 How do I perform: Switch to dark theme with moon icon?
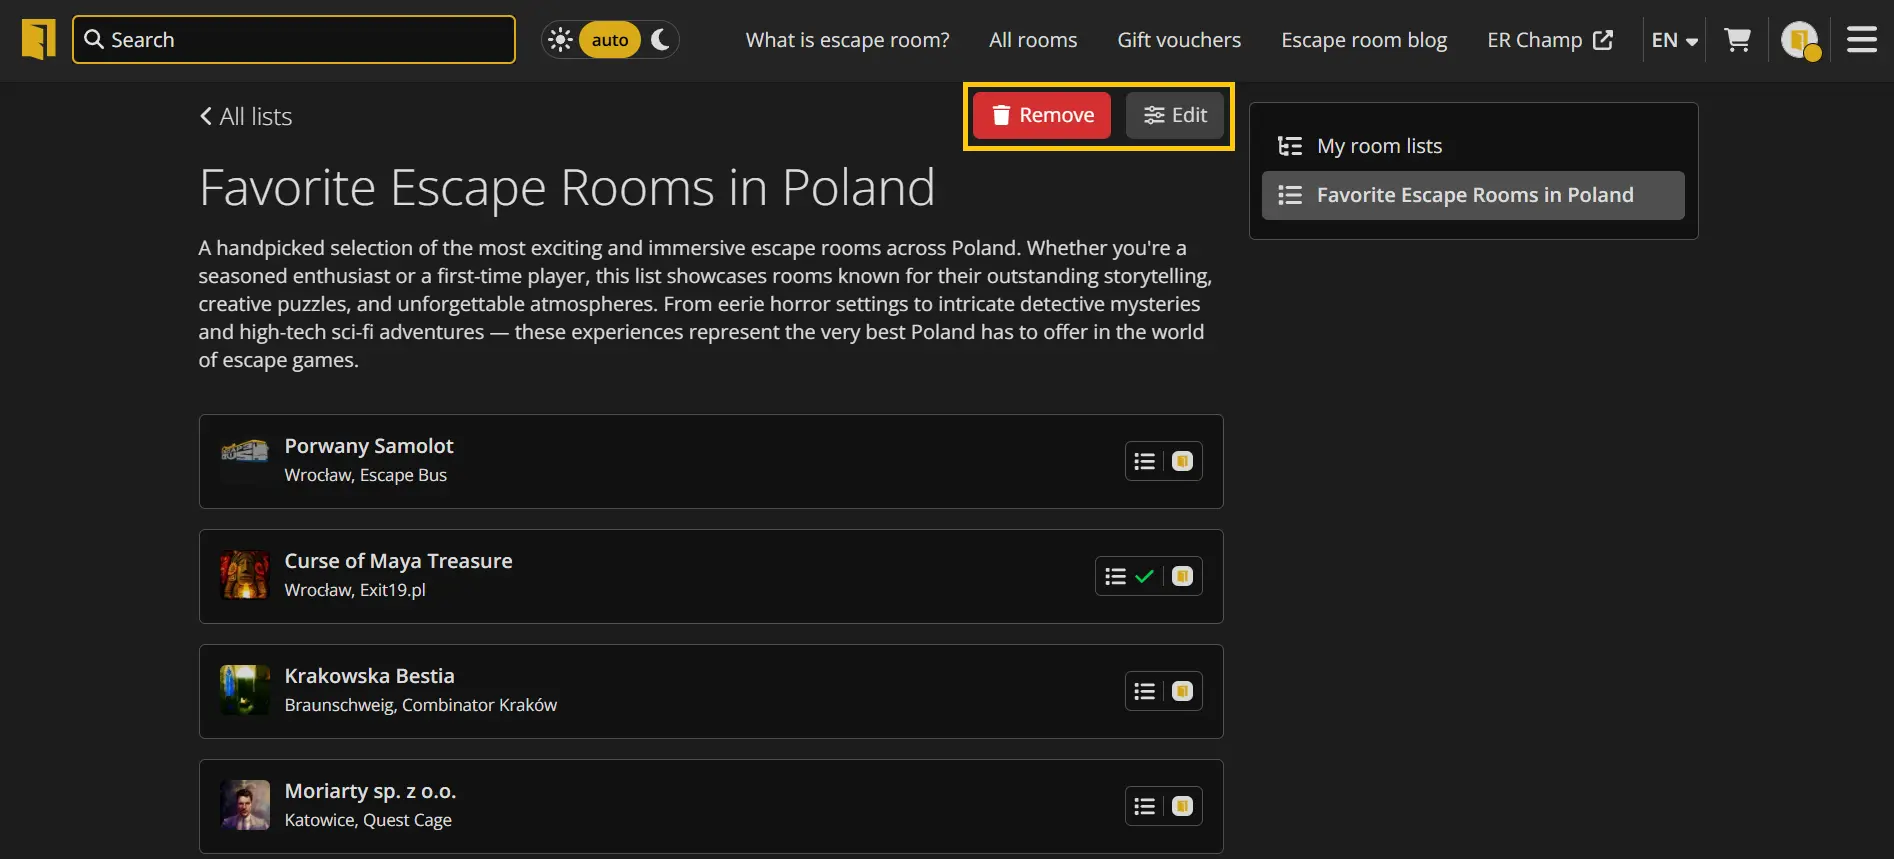(660, 40)
